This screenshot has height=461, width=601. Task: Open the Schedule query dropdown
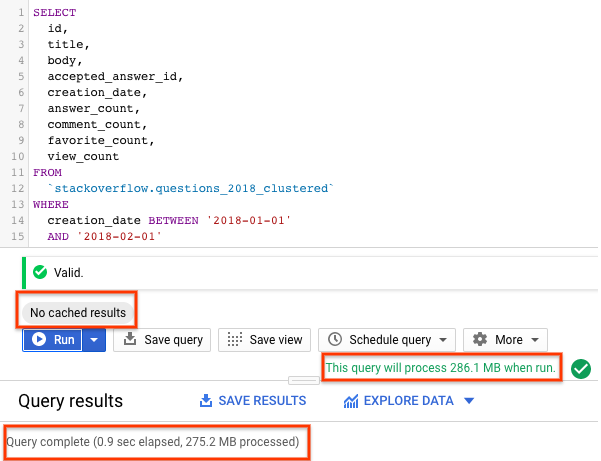(388, 339)
